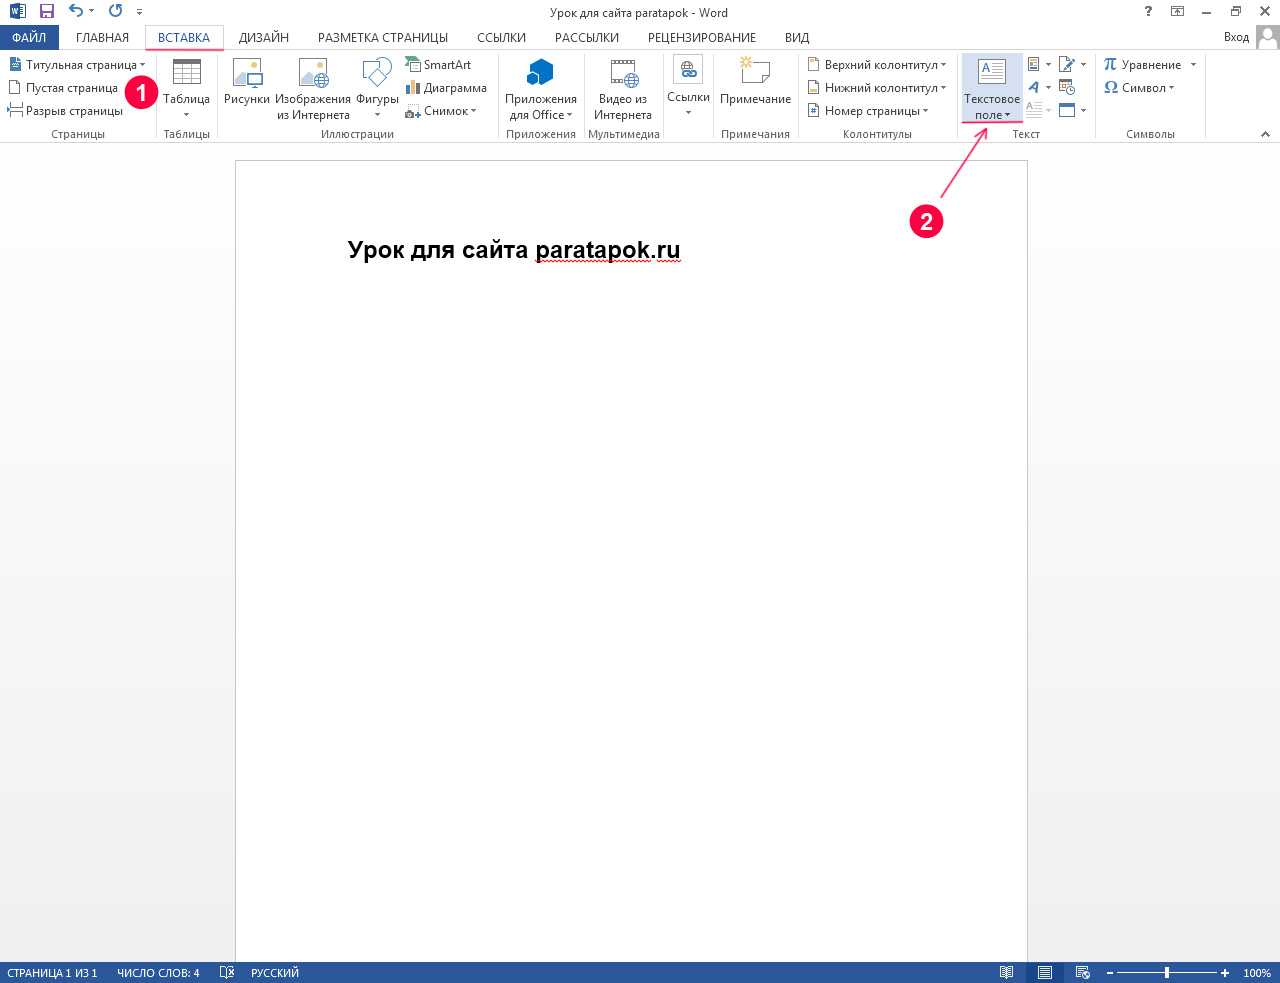Open the Quick Access Toolbar customize arrow

coord(139,13)
